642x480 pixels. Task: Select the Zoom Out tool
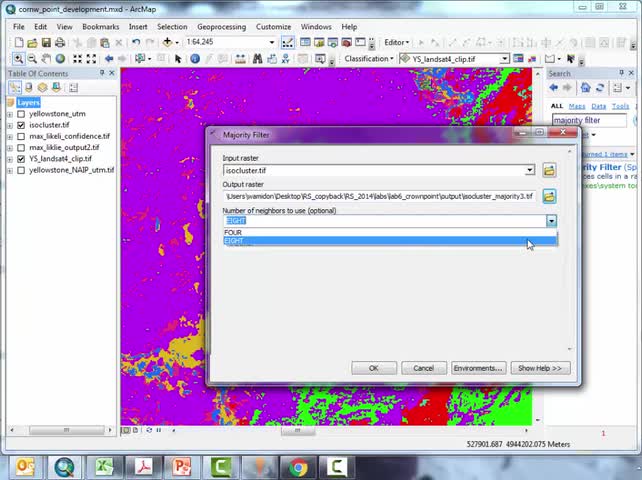click(x=32, y=59)
